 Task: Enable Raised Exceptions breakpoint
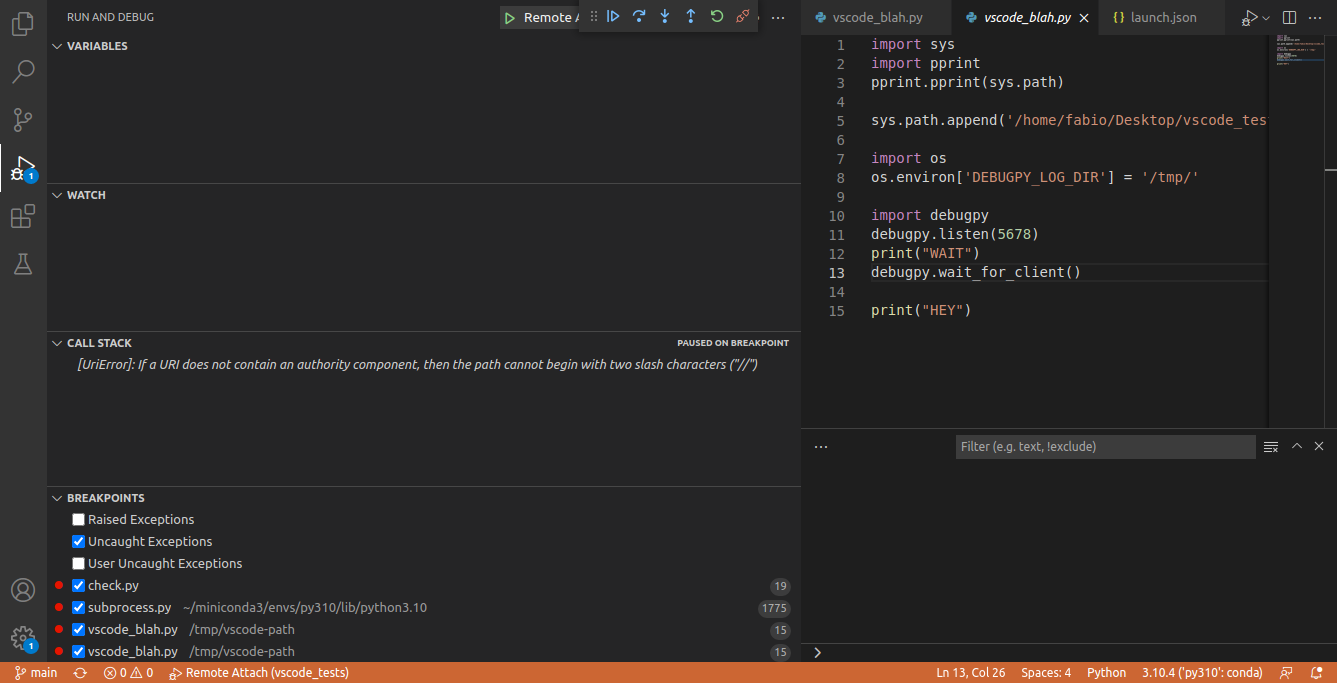79,520
